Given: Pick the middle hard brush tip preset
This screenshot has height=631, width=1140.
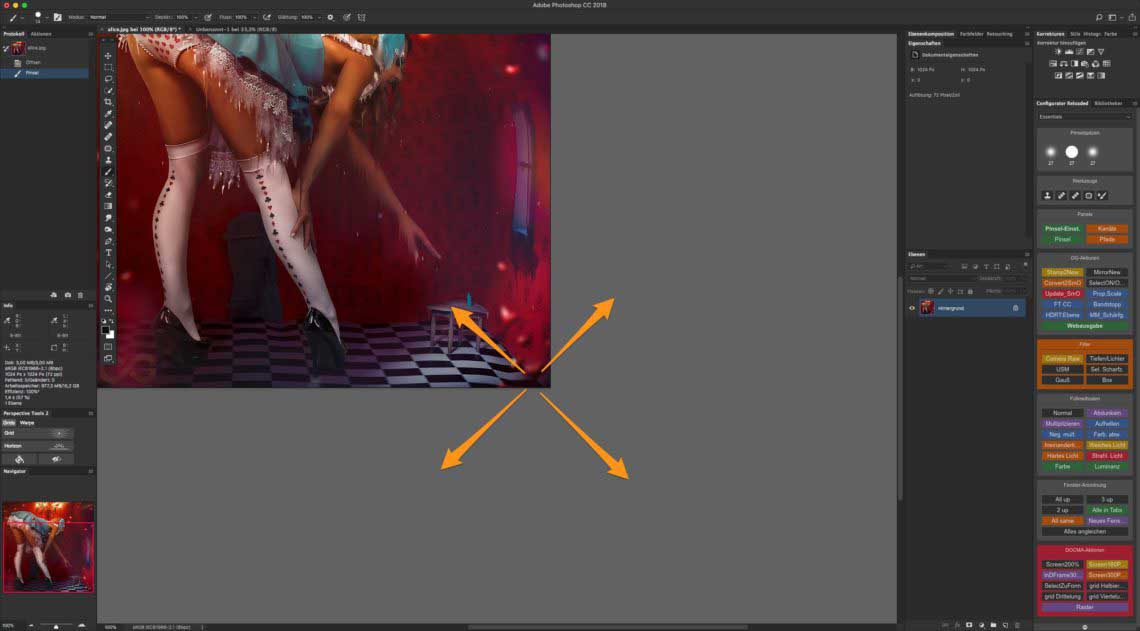Looking at the screenshot, I should pos(1072,152).
